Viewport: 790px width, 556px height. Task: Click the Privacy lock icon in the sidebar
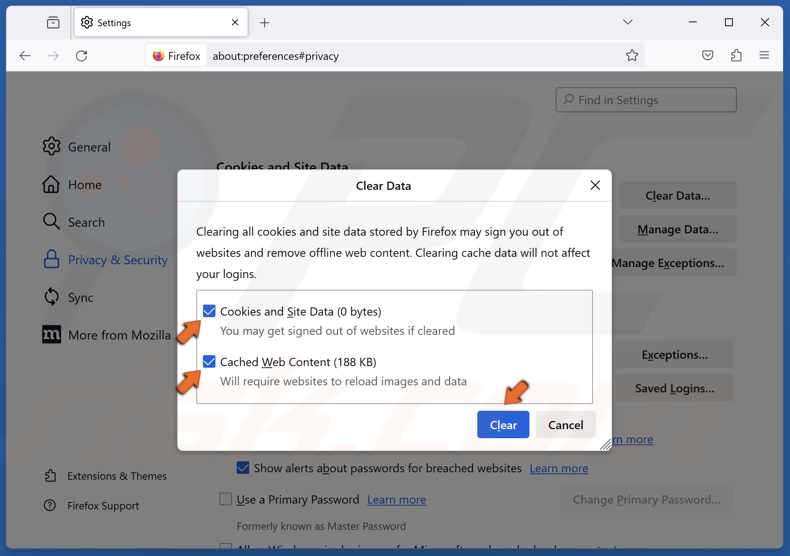[51, 259]
